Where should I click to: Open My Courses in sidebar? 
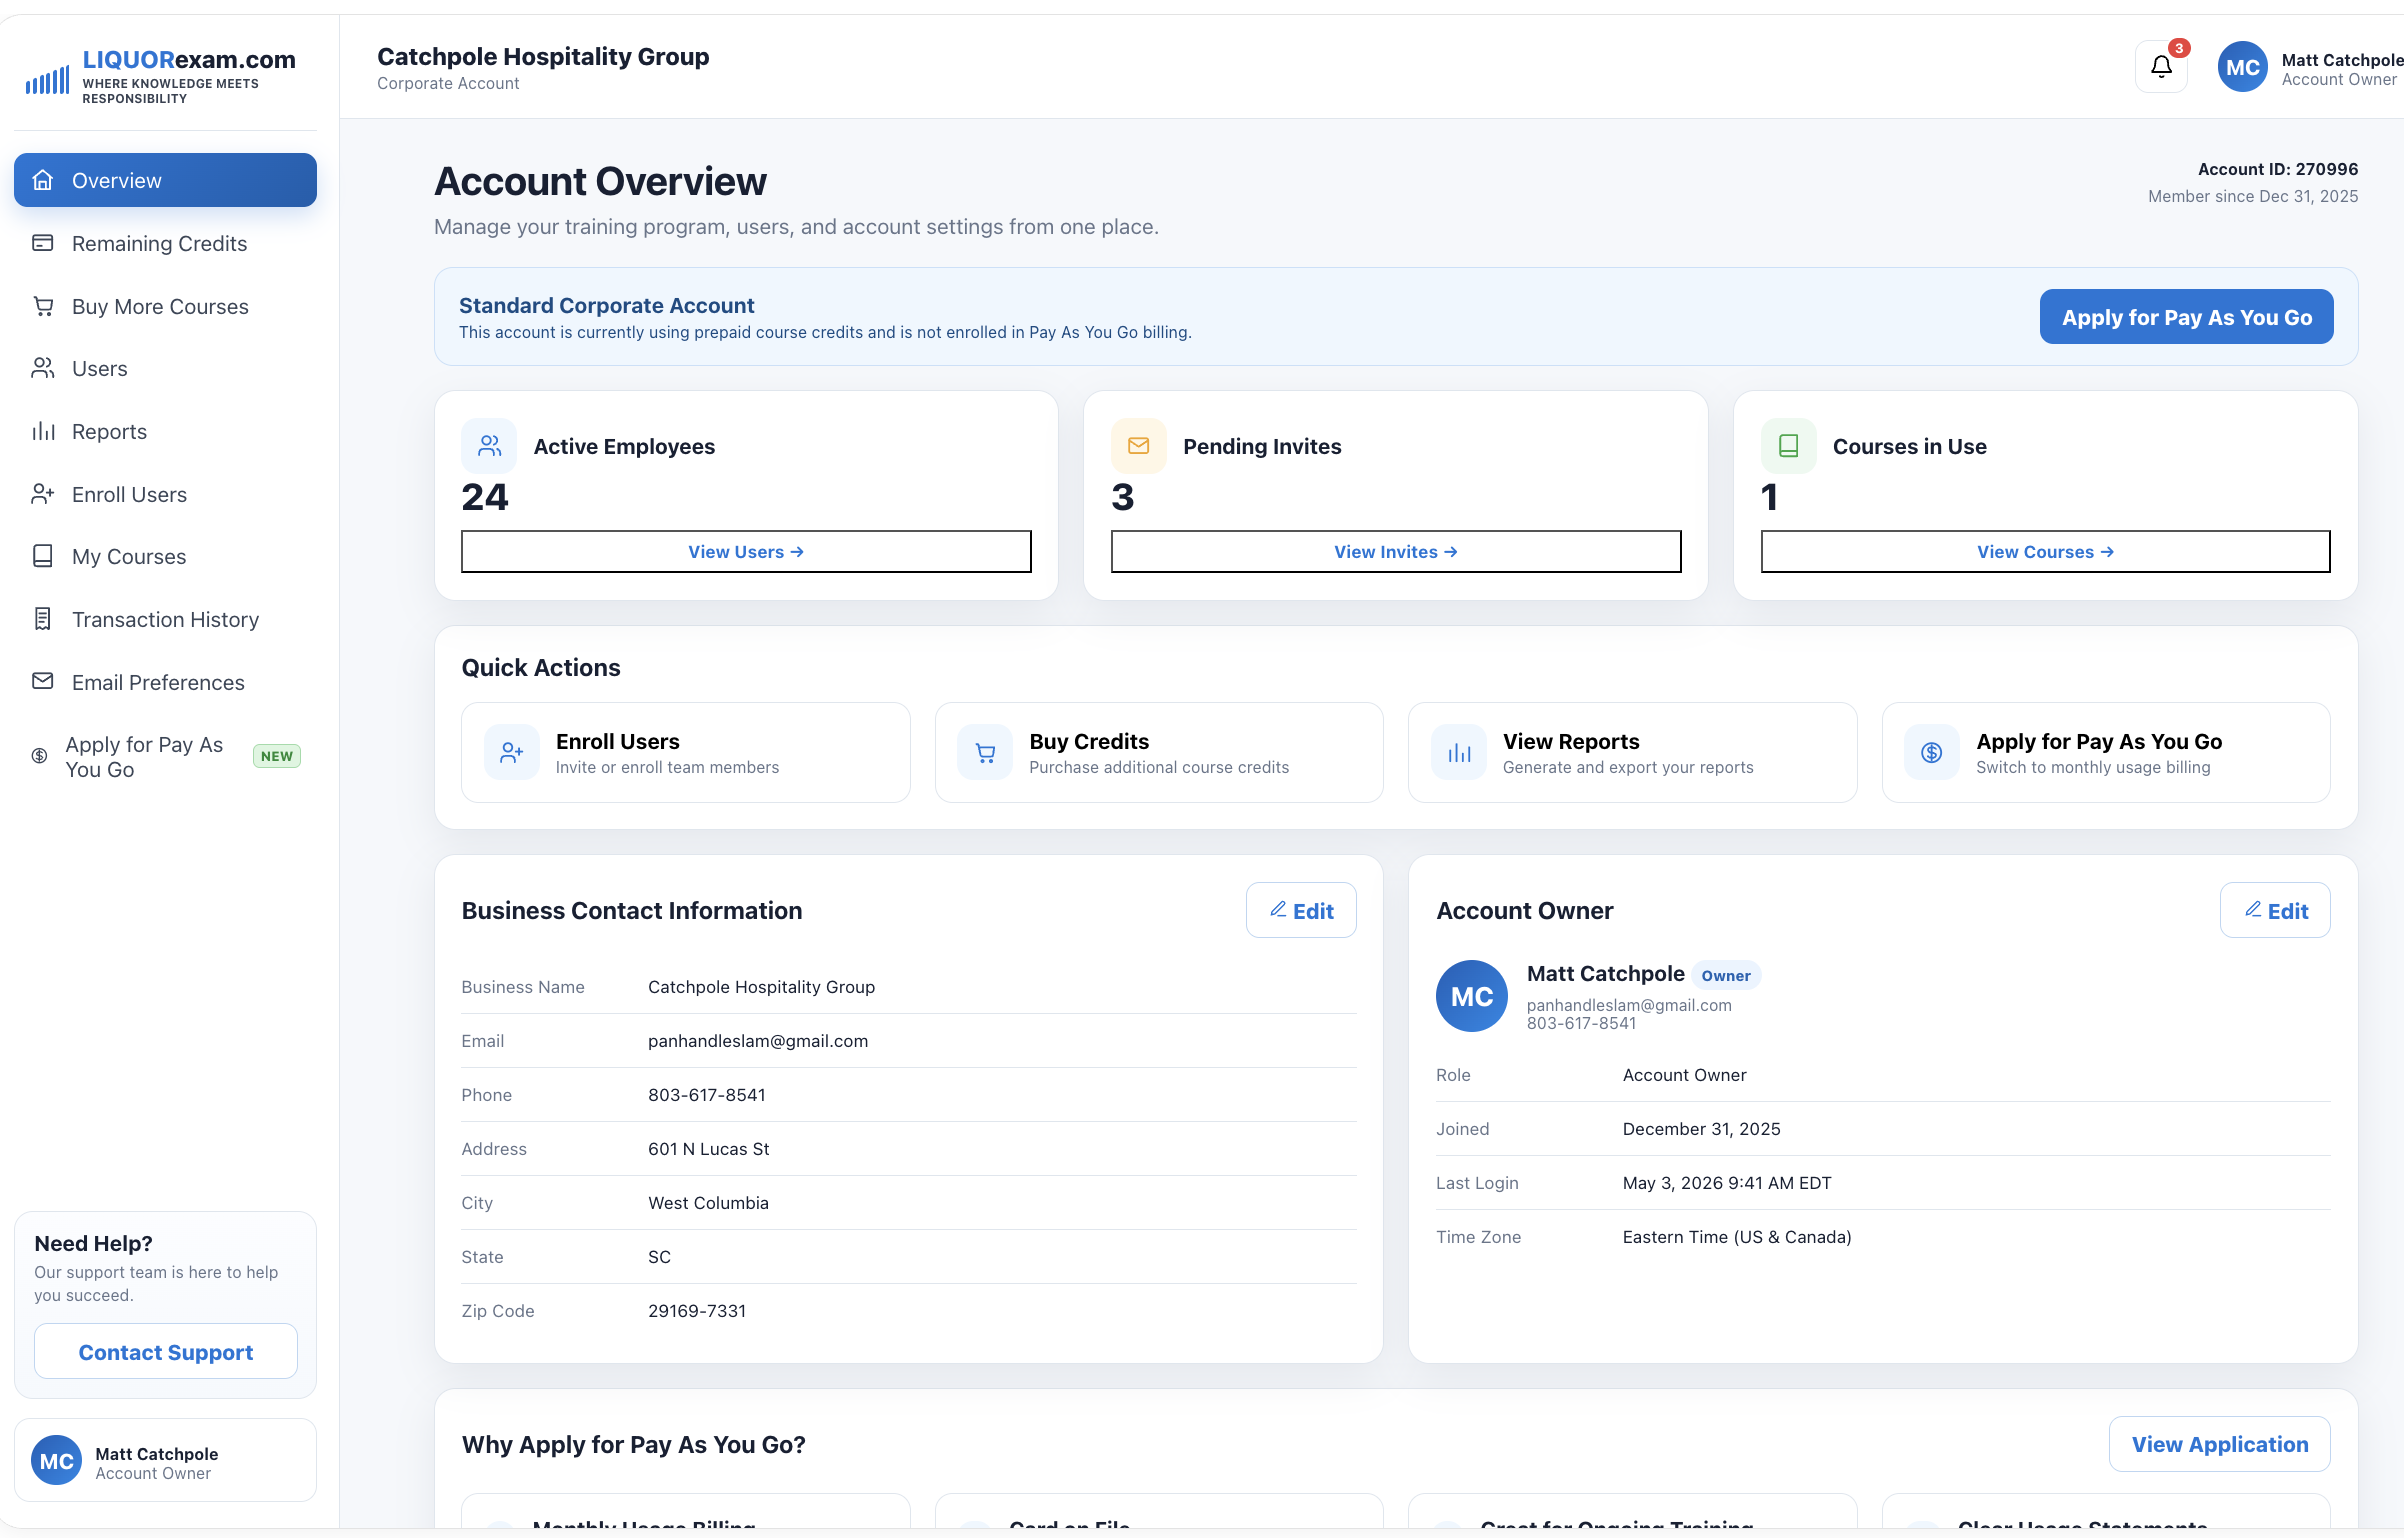(x=165, y=556)
